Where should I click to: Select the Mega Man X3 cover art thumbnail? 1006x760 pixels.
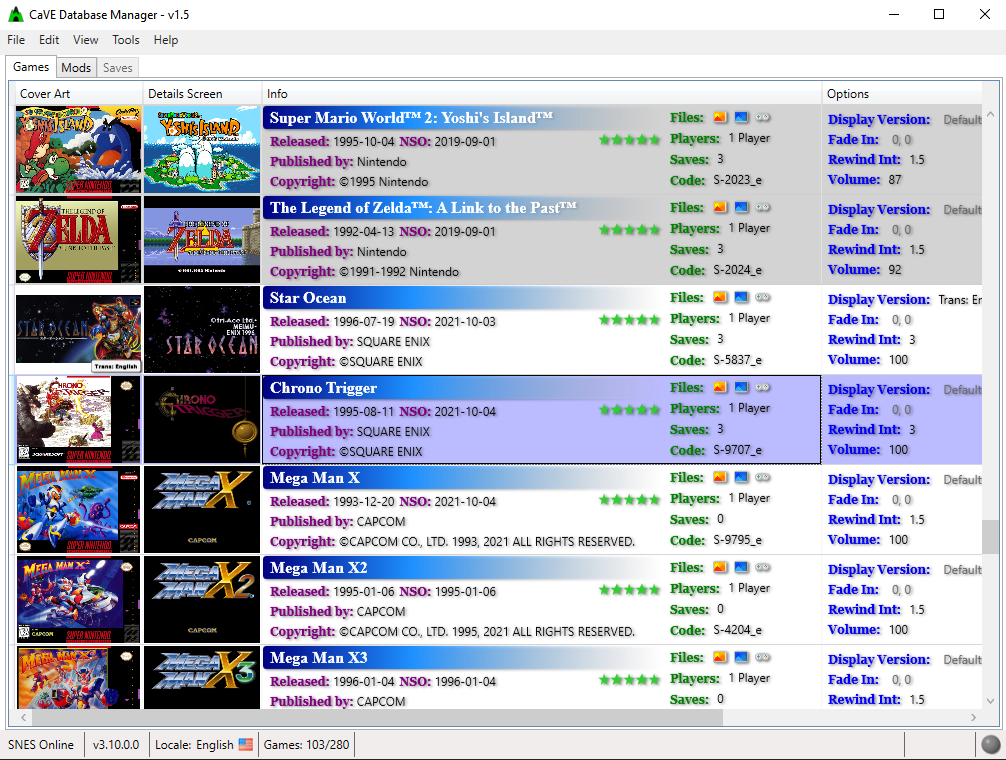point(78,677)
